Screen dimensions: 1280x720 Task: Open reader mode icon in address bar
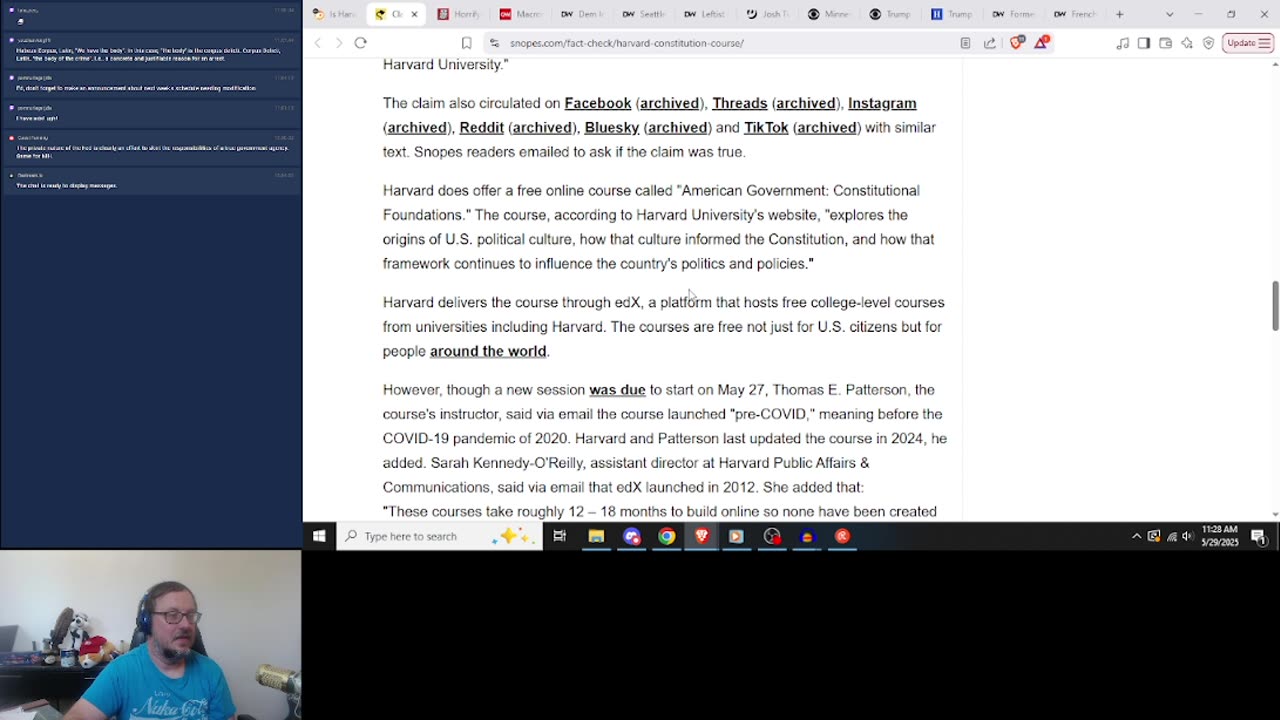tap(965, 43)
